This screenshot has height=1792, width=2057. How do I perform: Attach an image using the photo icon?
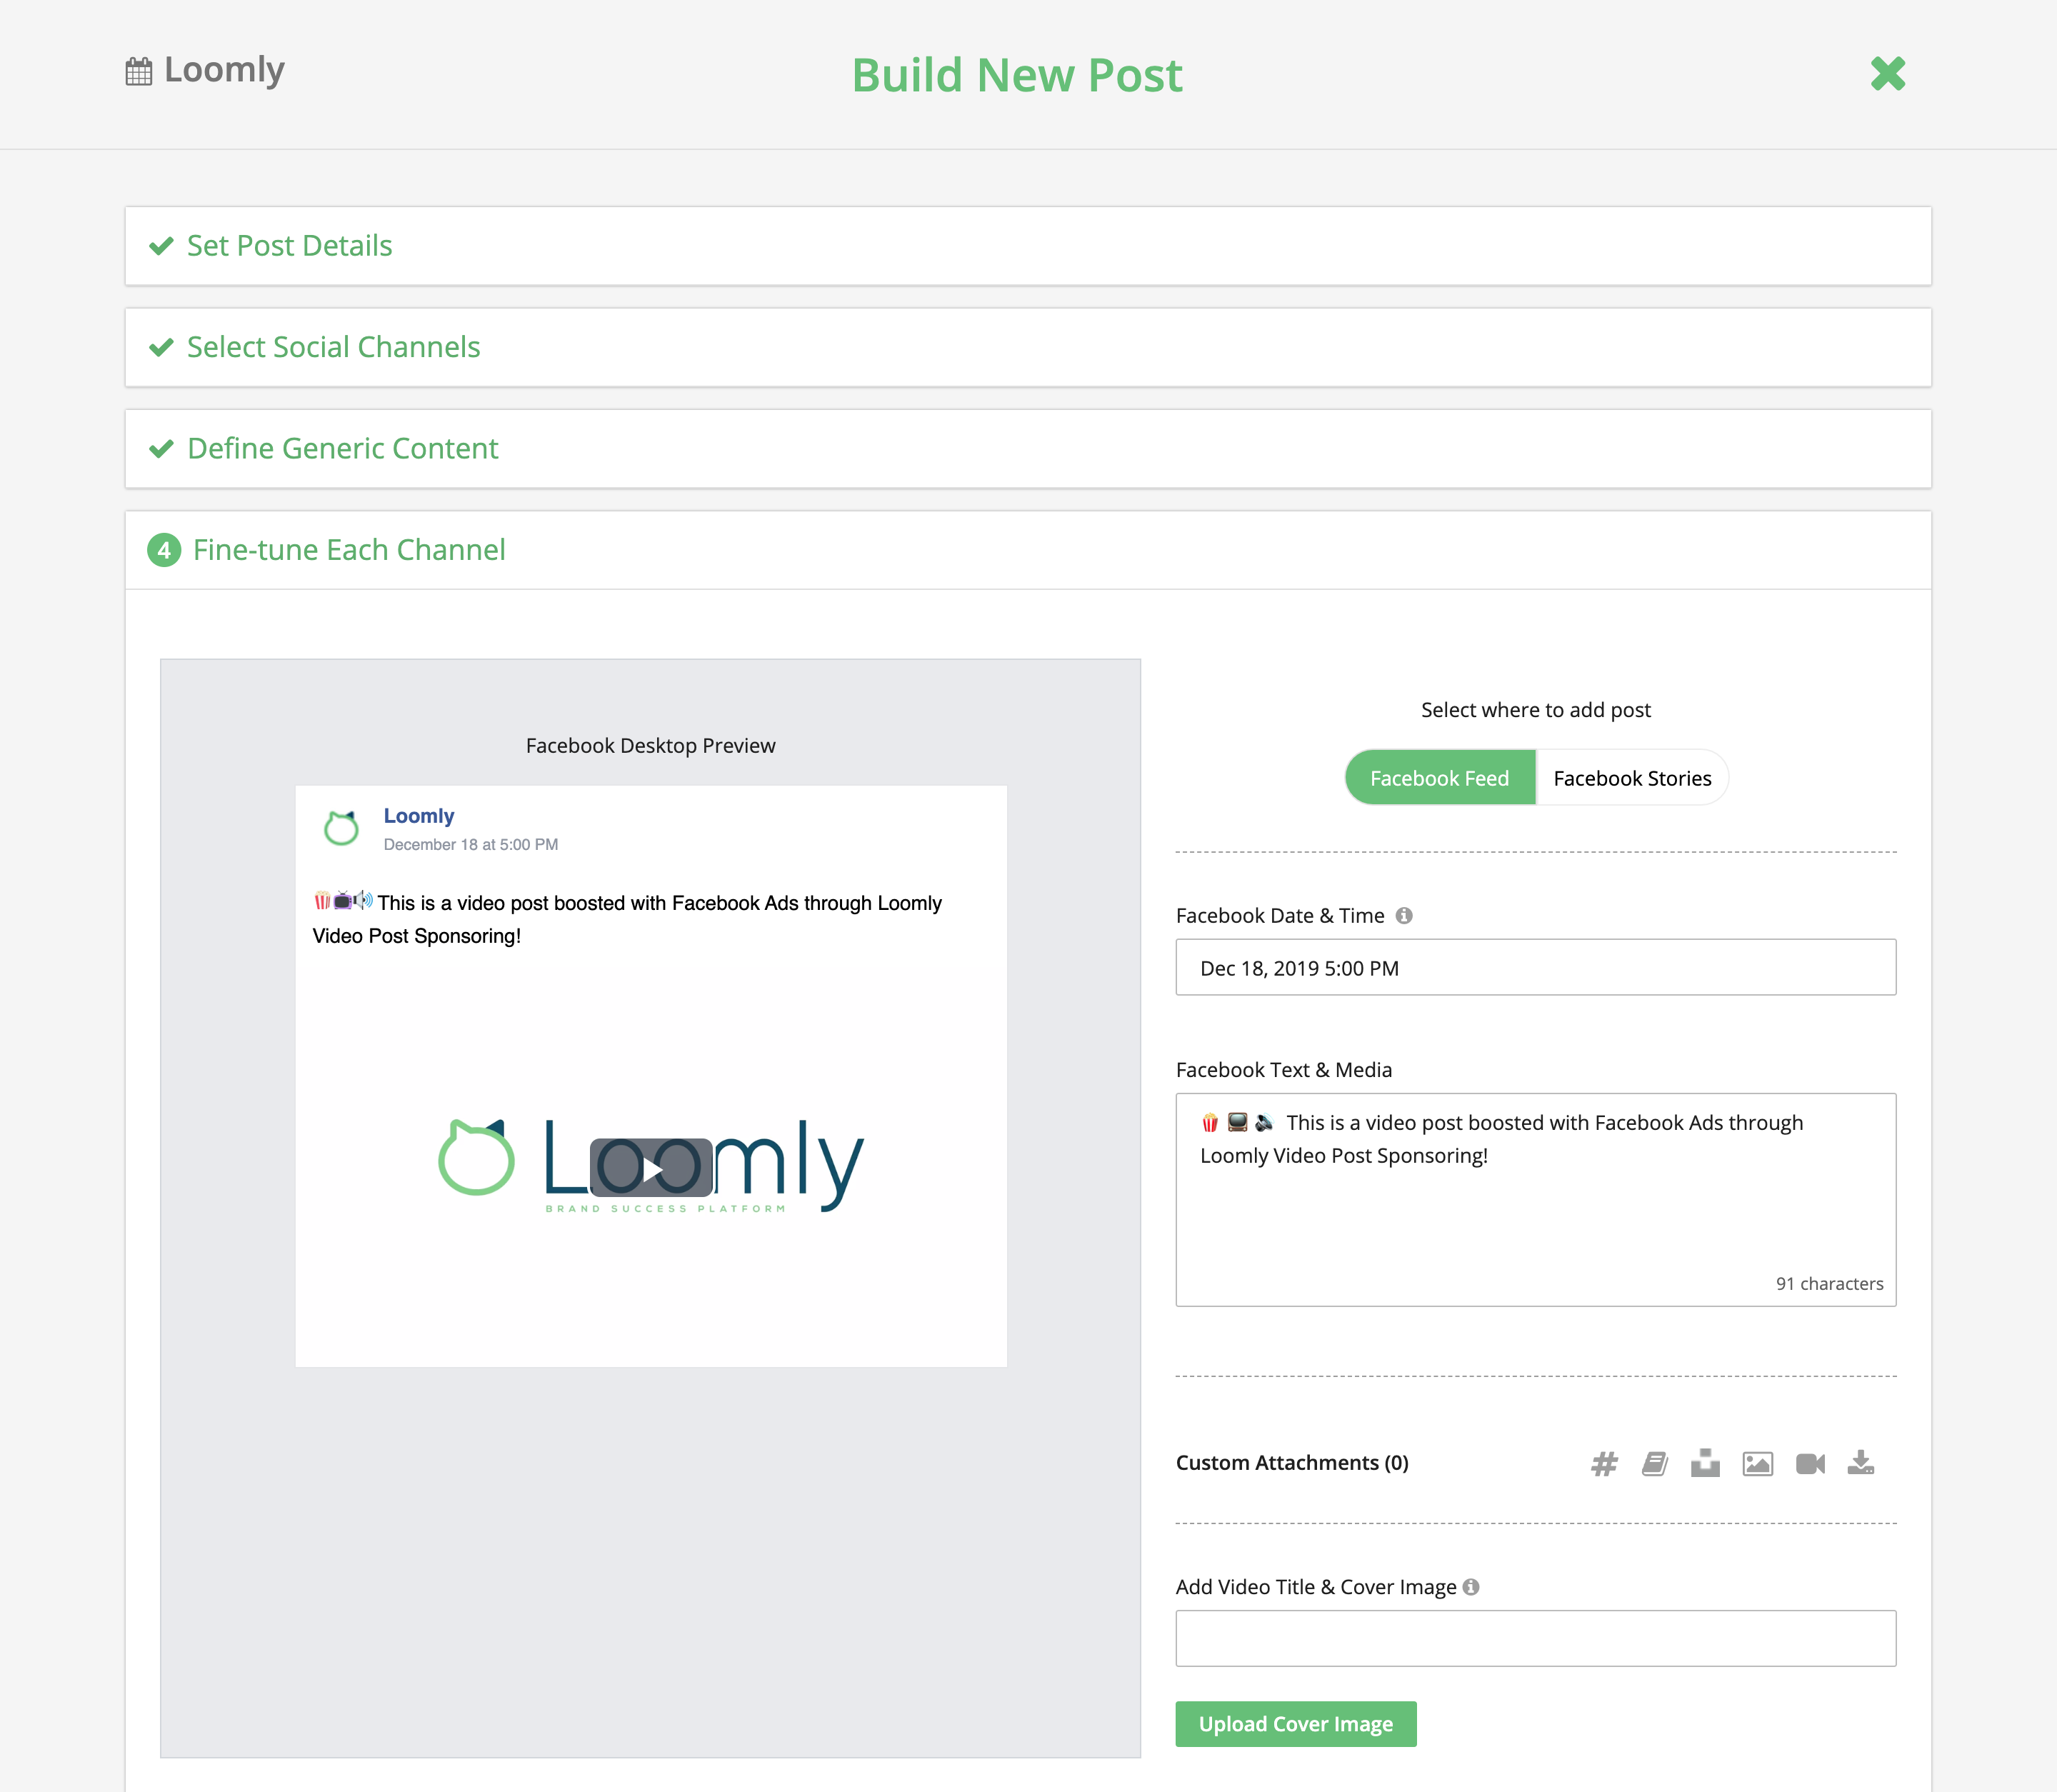(1758, 1464)
